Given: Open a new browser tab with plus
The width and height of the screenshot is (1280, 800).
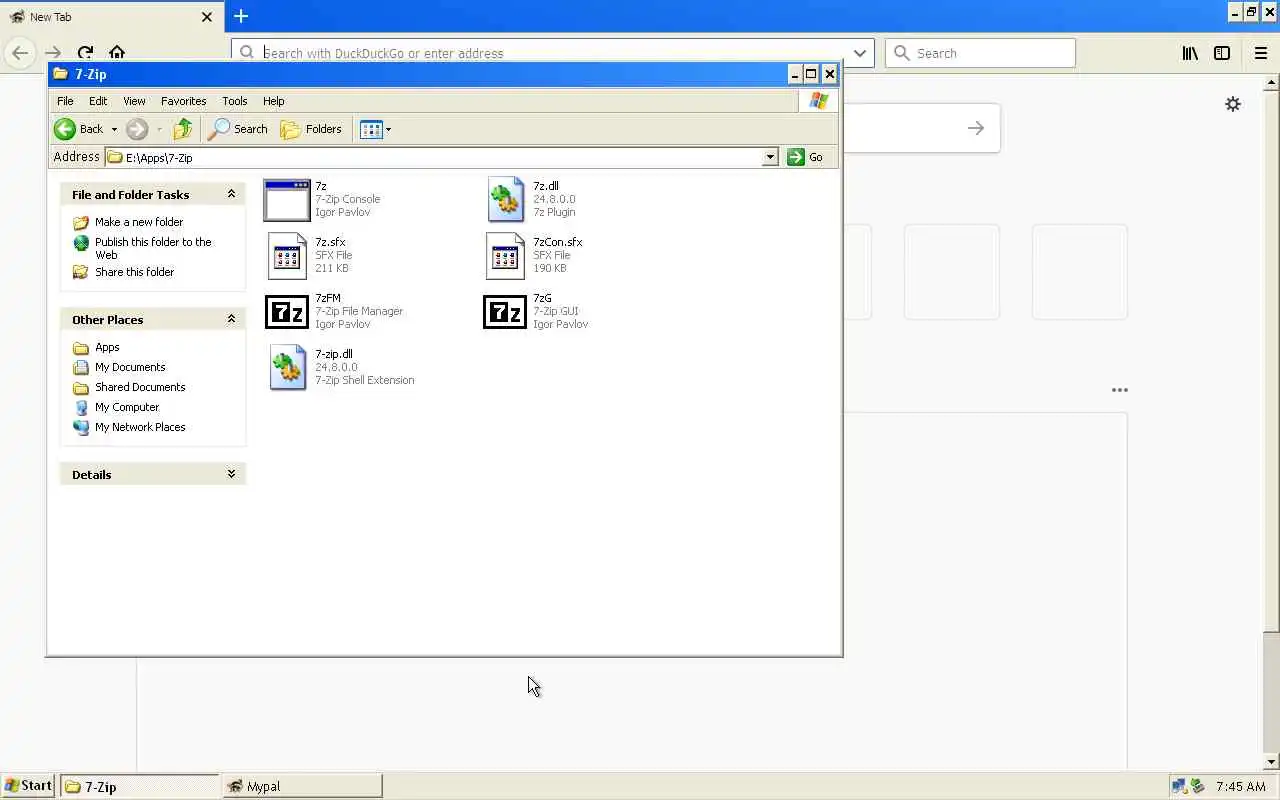Looking at the screenshot, I should 241,16.
